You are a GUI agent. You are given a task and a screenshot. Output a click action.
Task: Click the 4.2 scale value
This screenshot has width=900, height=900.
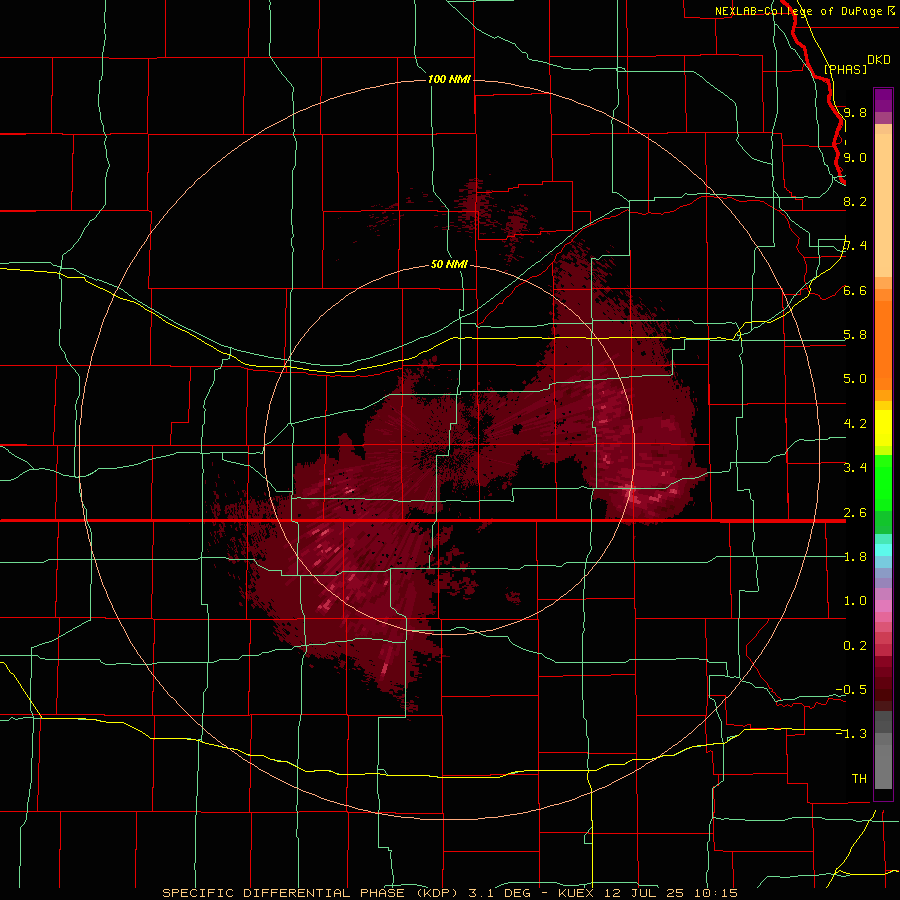tap(855, 424)
